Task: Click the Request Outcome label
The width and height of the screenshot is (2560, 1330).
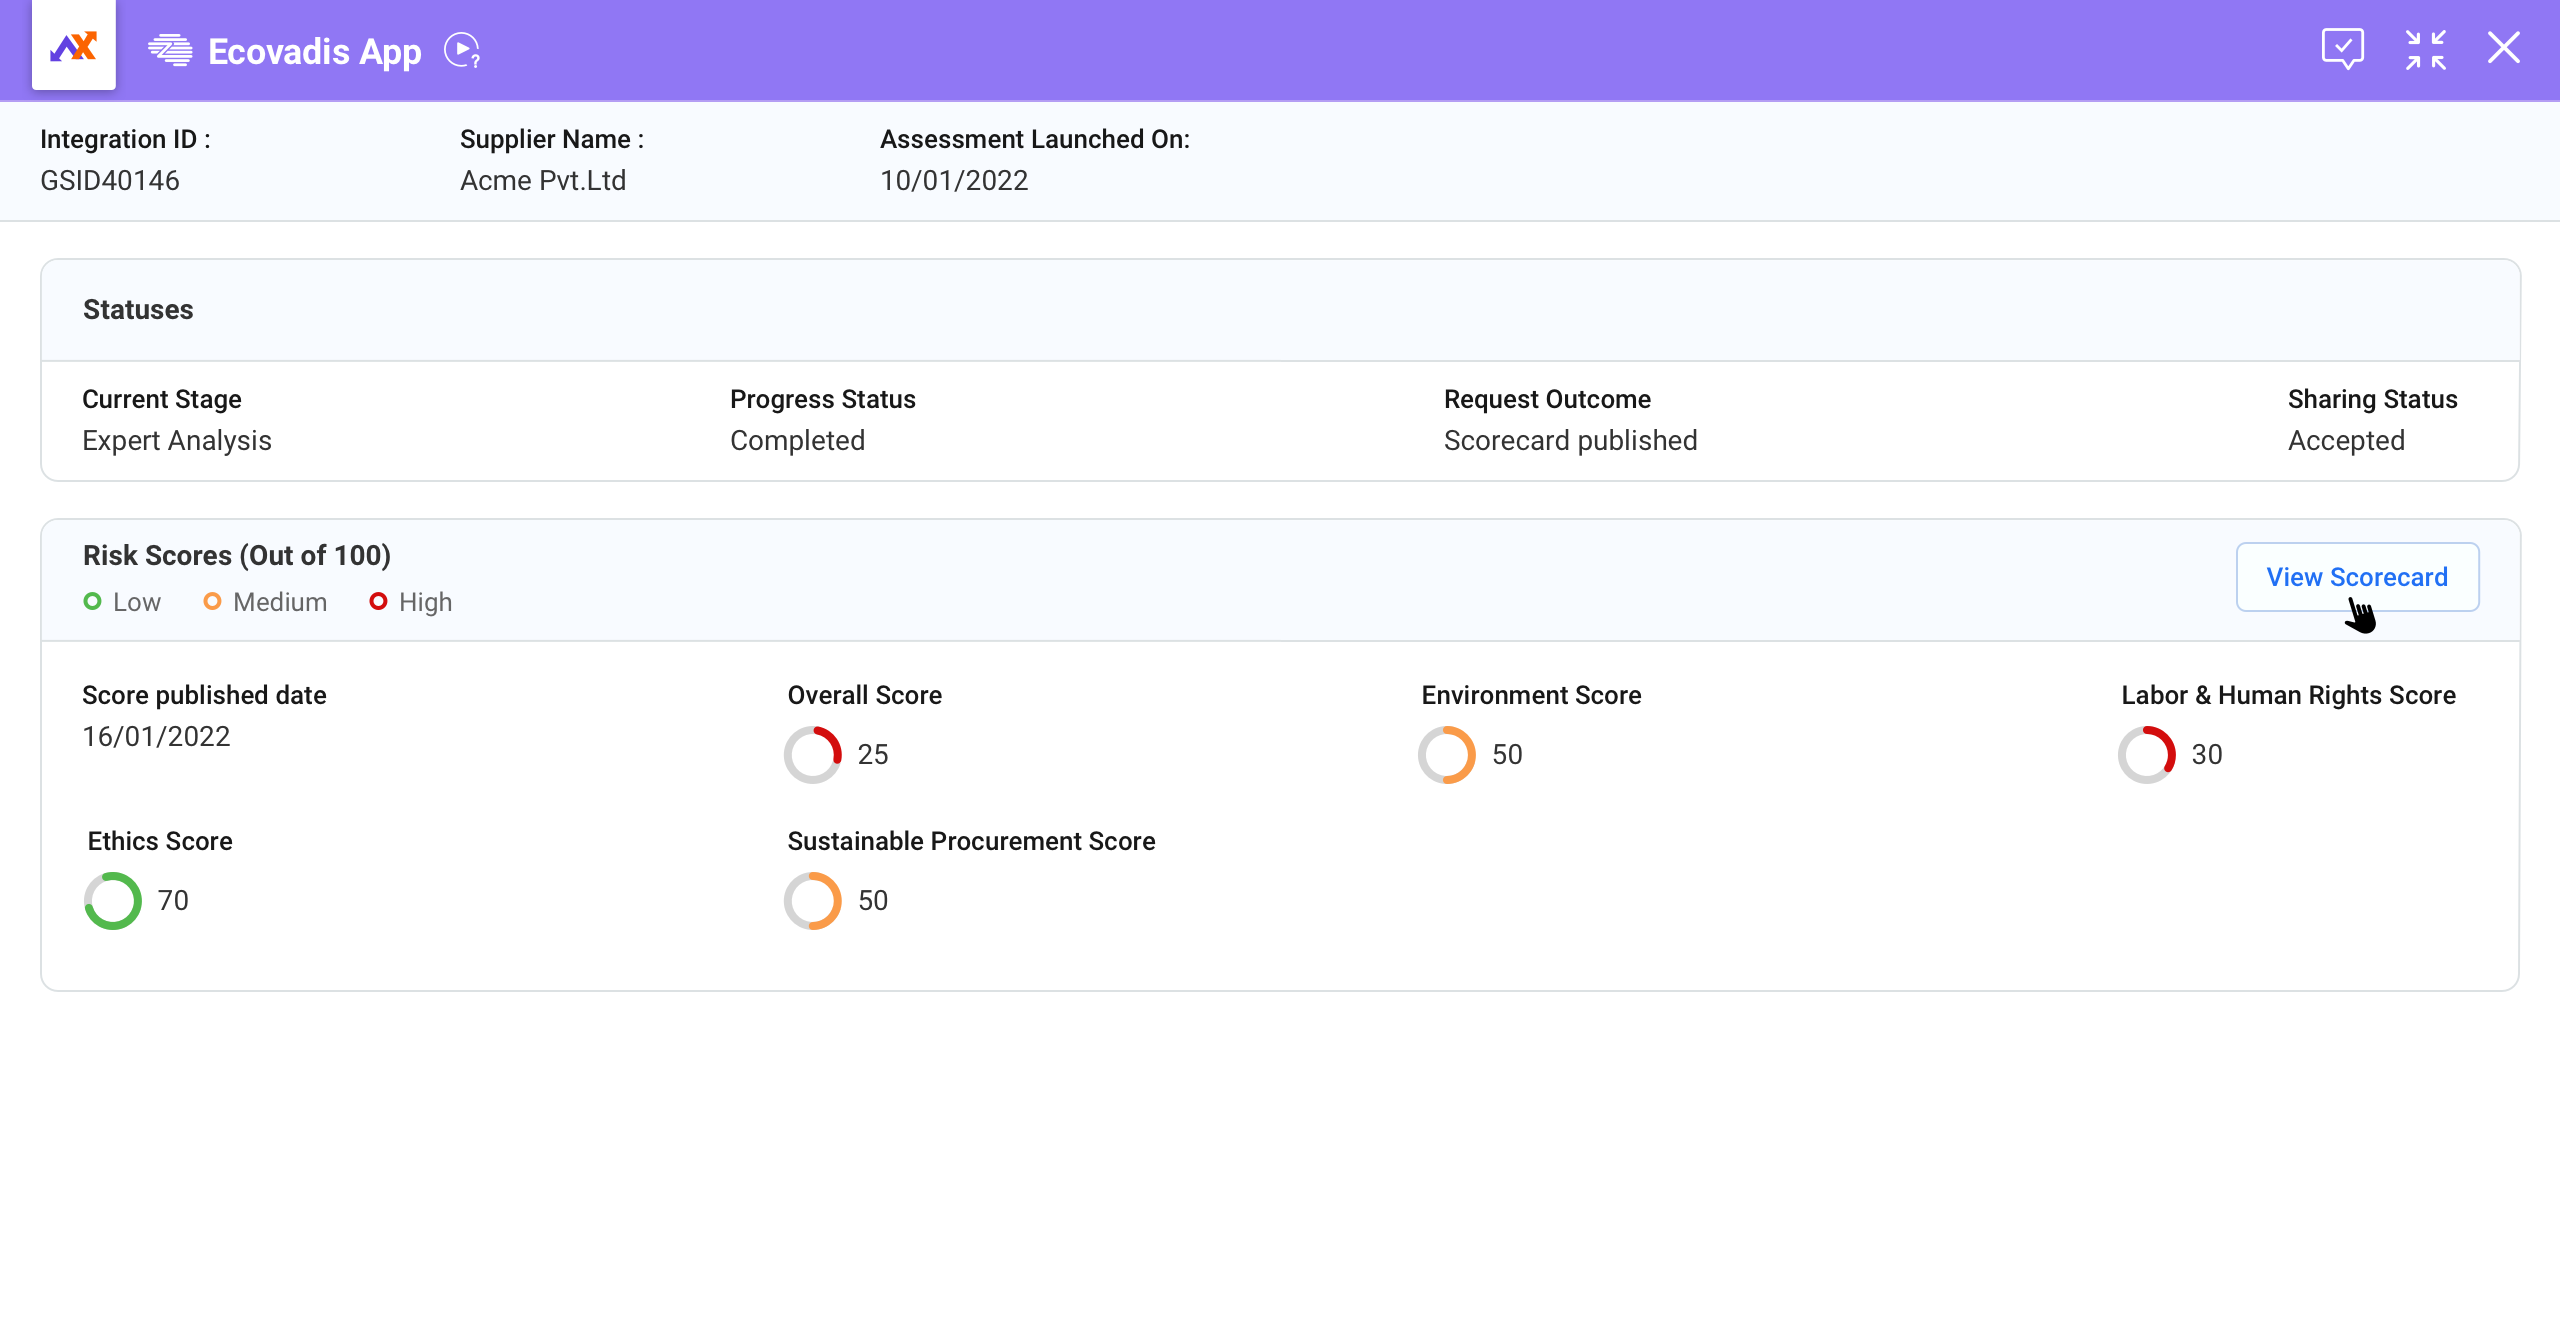Action: (x=1548, y=399)
